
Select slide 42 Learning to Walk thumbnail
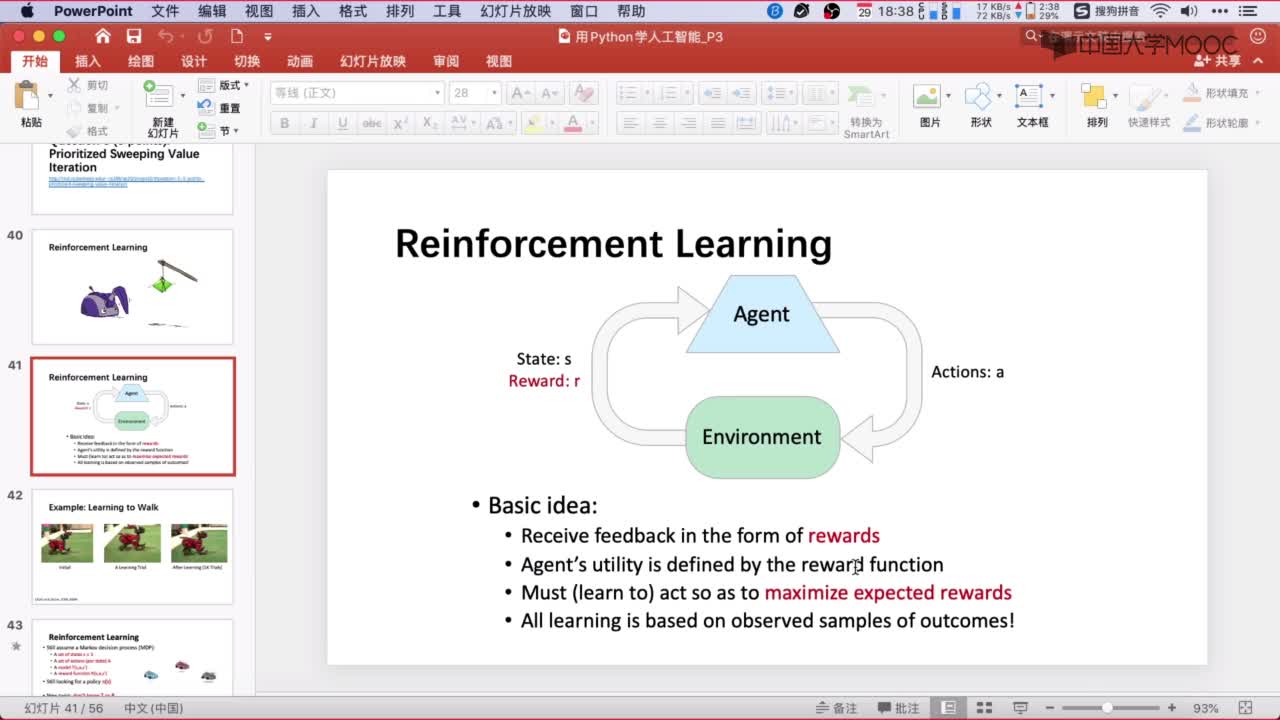(132, 547)
